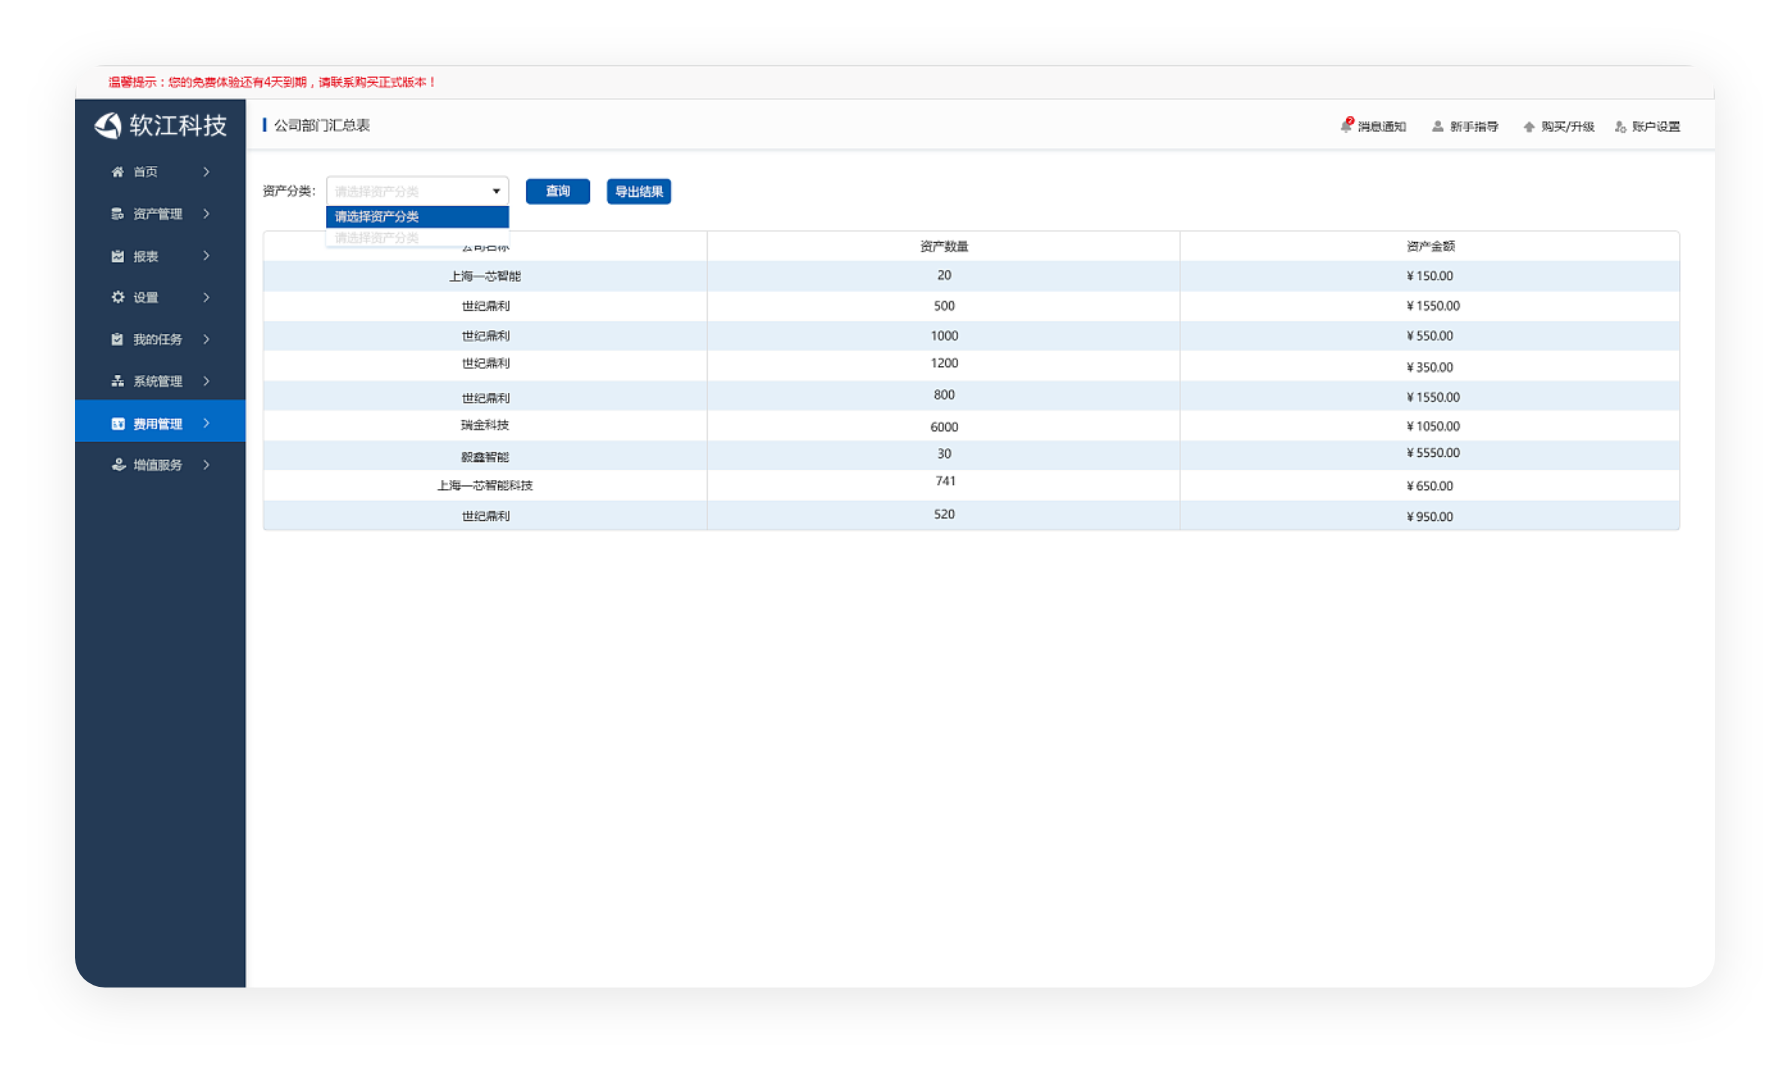Open the 资产管理 menu item

tap(160, 214)
